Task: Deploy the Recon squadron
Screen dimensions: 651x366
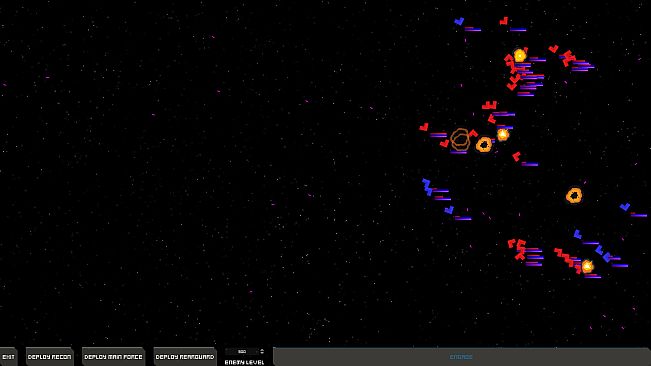Action: [49, 357]
